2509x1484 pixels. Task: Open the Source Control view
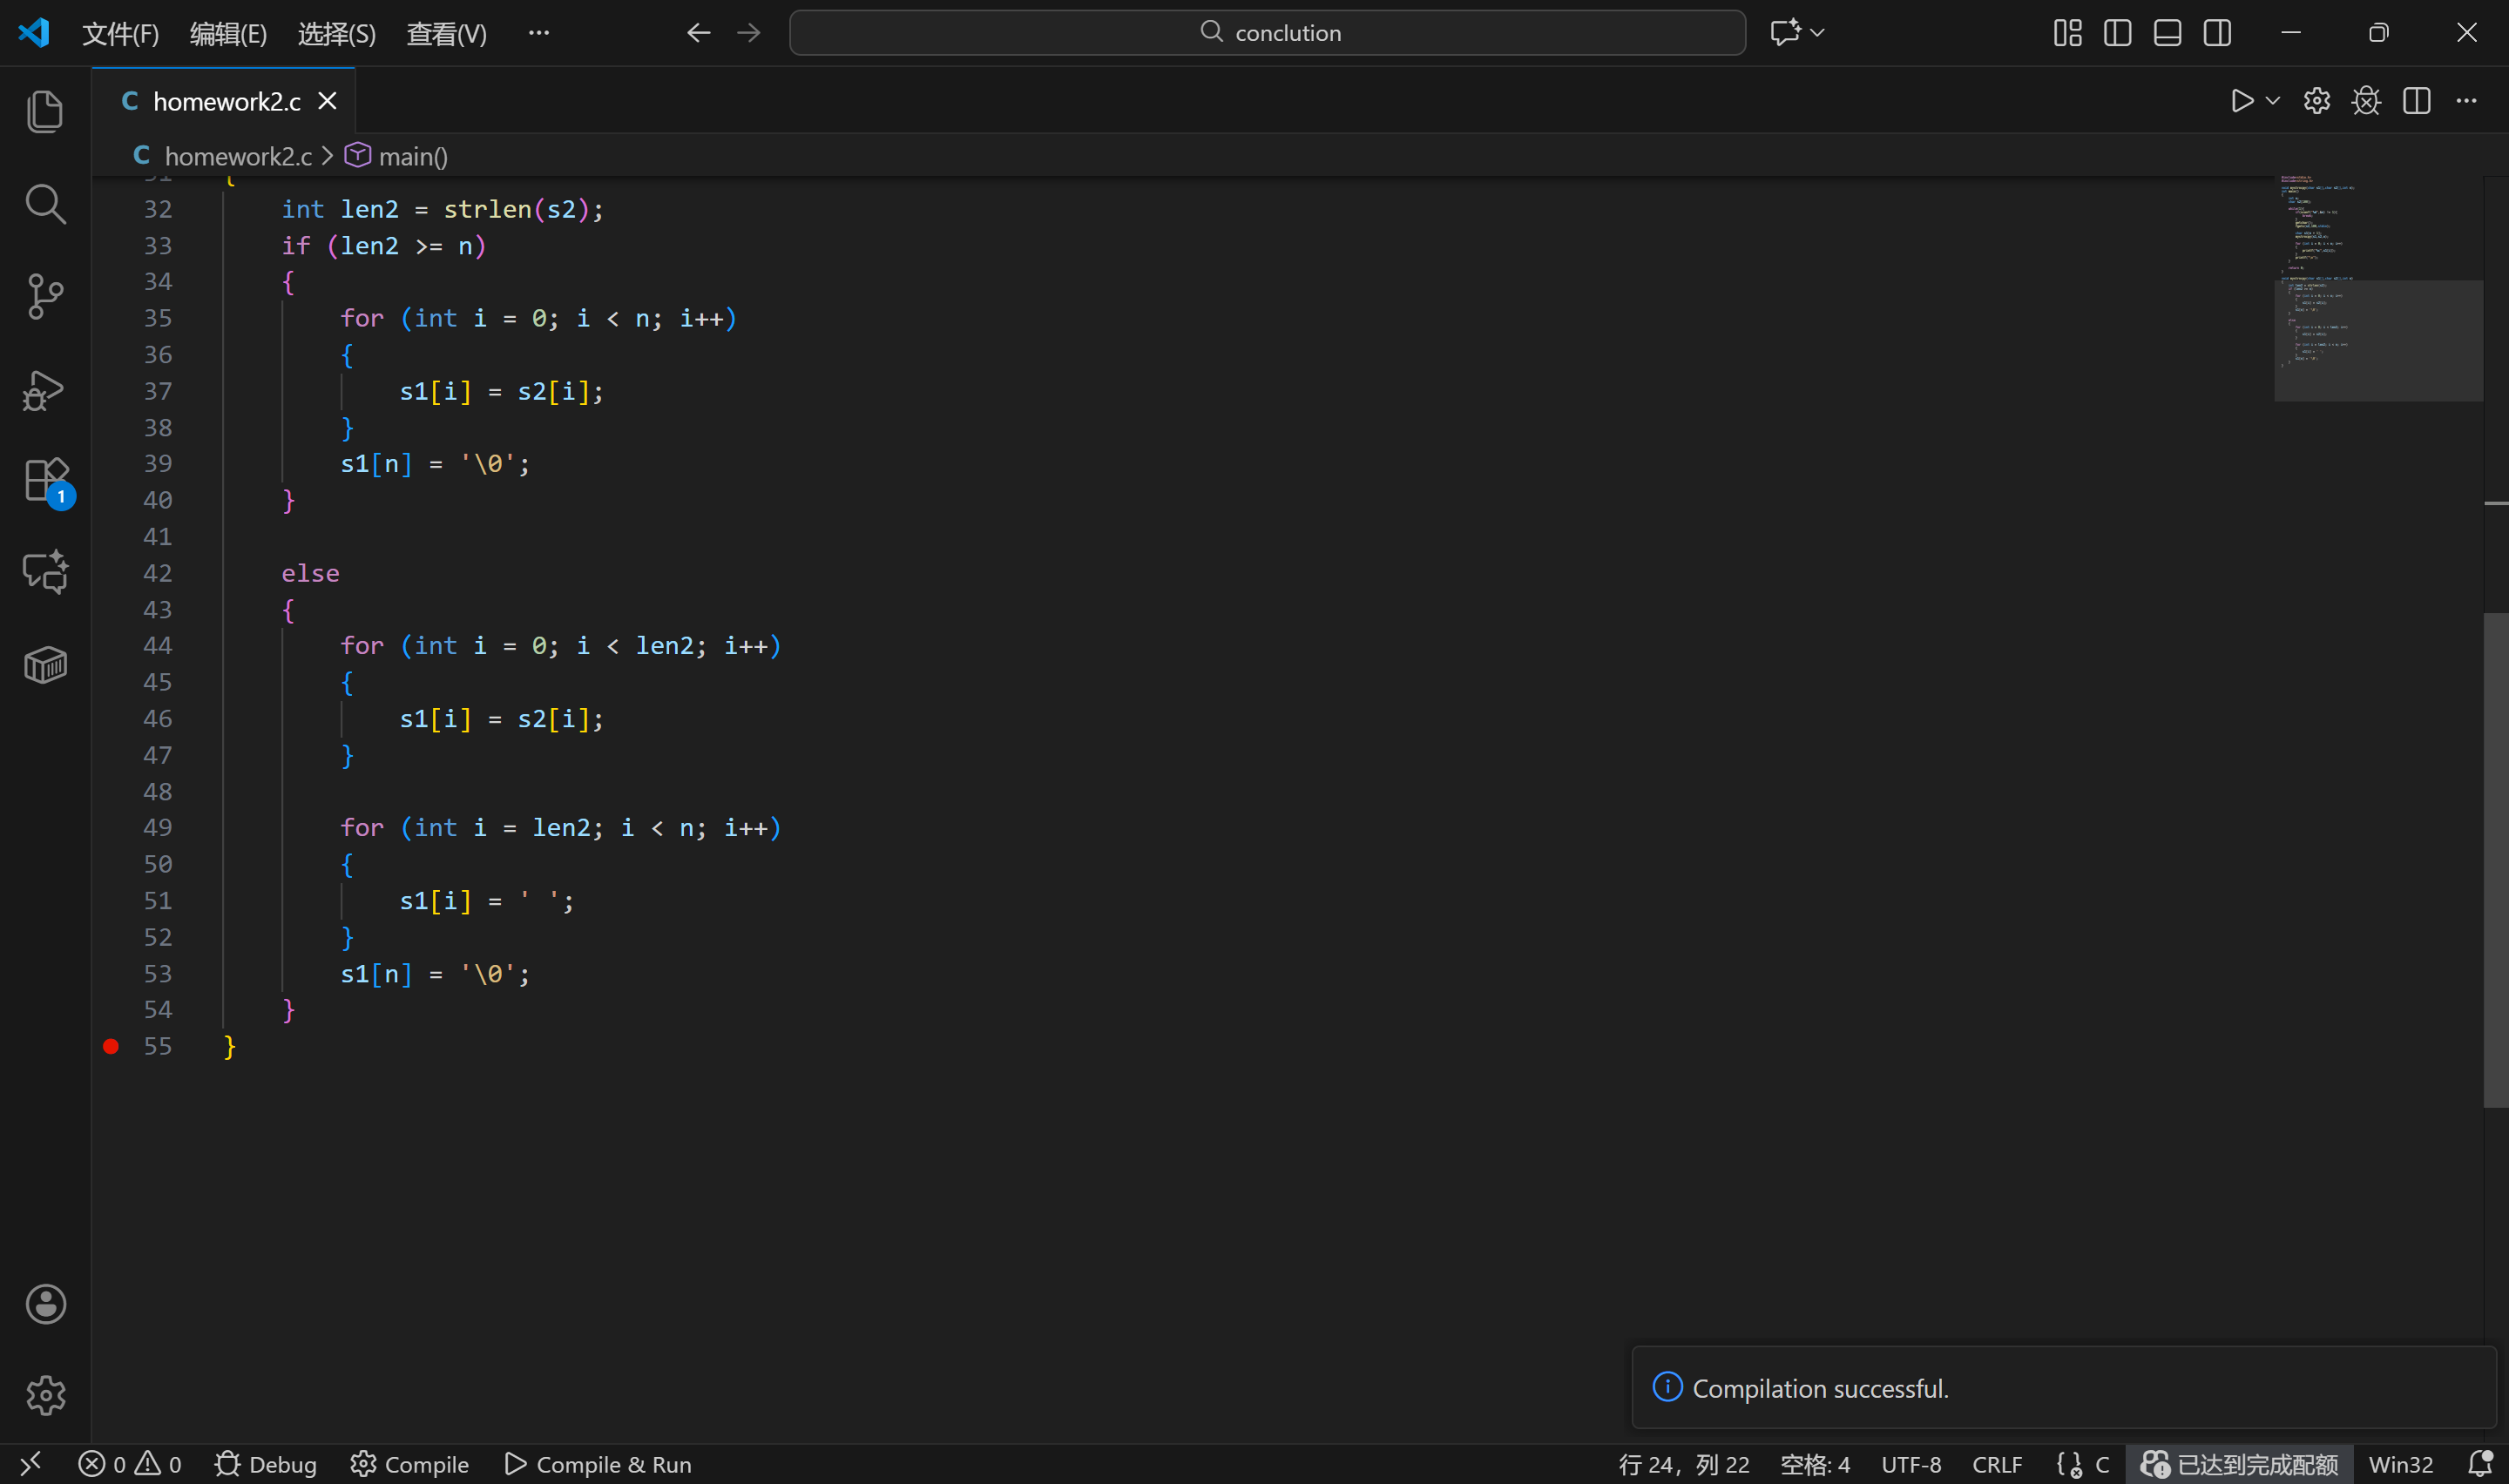[45, 297]
